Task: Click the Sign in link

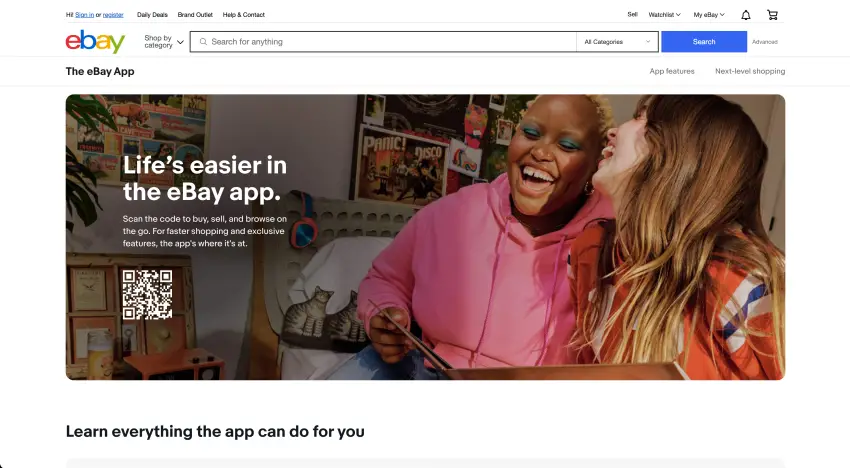Action: coord(85,15)
